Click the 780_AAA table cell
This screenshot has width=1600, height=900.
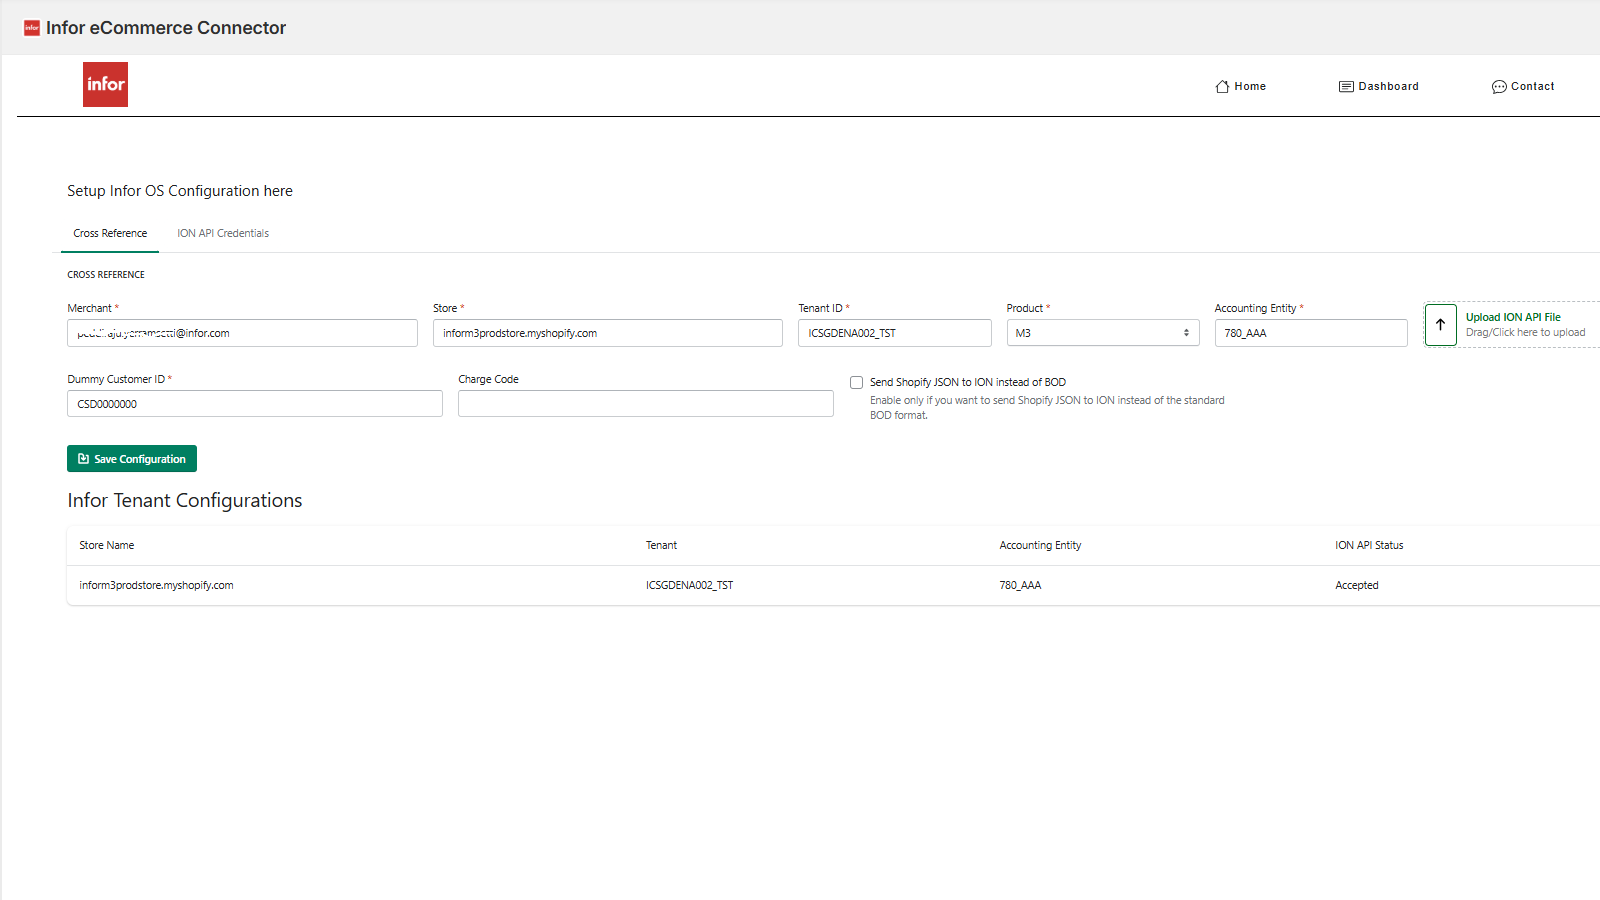tap(1020, 585)
